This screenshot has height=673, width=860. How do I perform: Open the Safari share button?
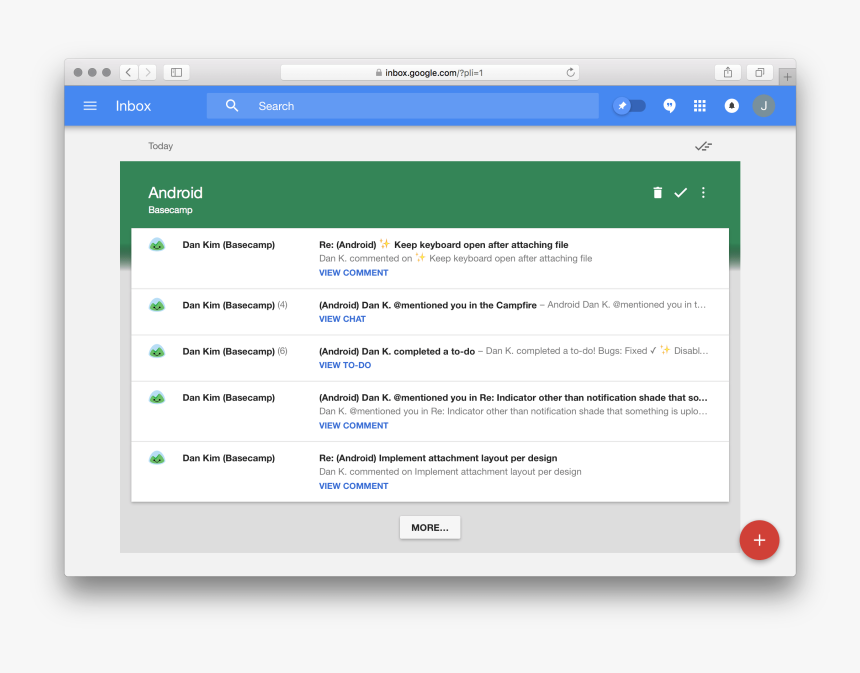point(728,72)
